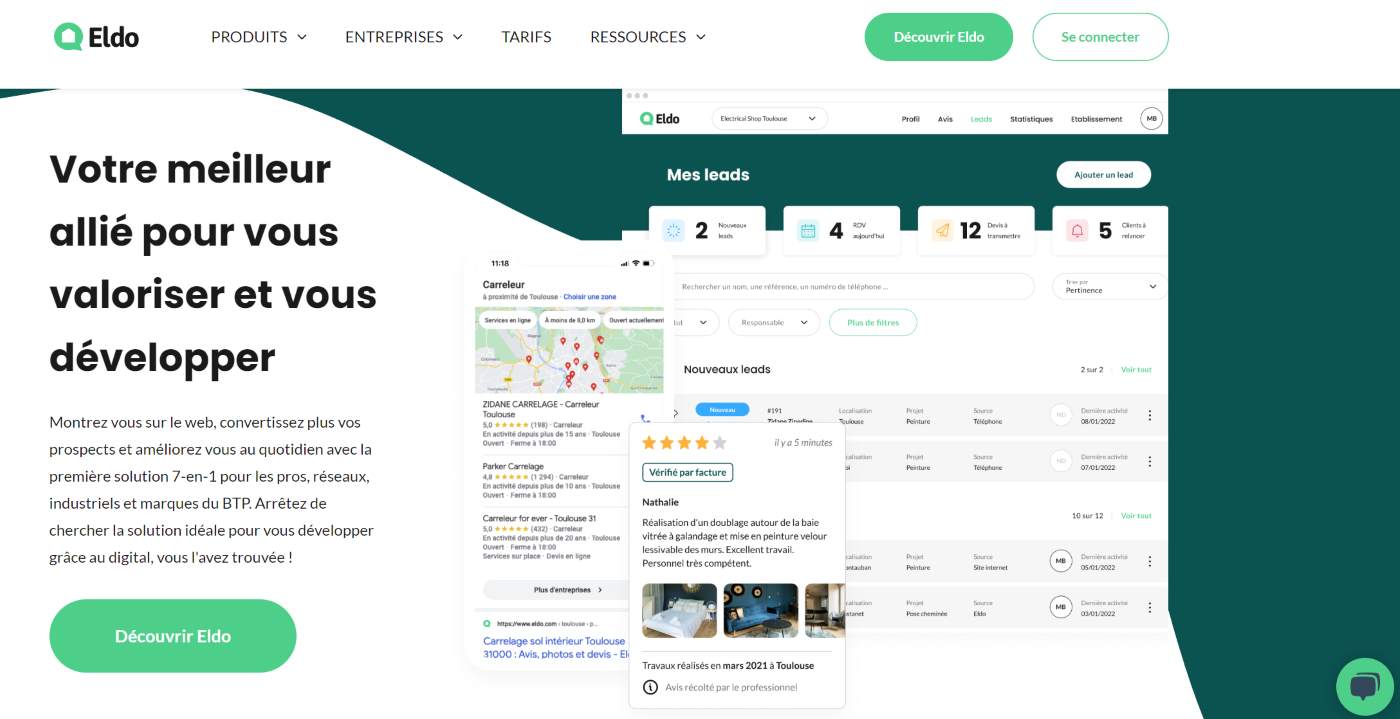
Task: Click the Plus d'entreprises button
Action: tap(567, 590)
